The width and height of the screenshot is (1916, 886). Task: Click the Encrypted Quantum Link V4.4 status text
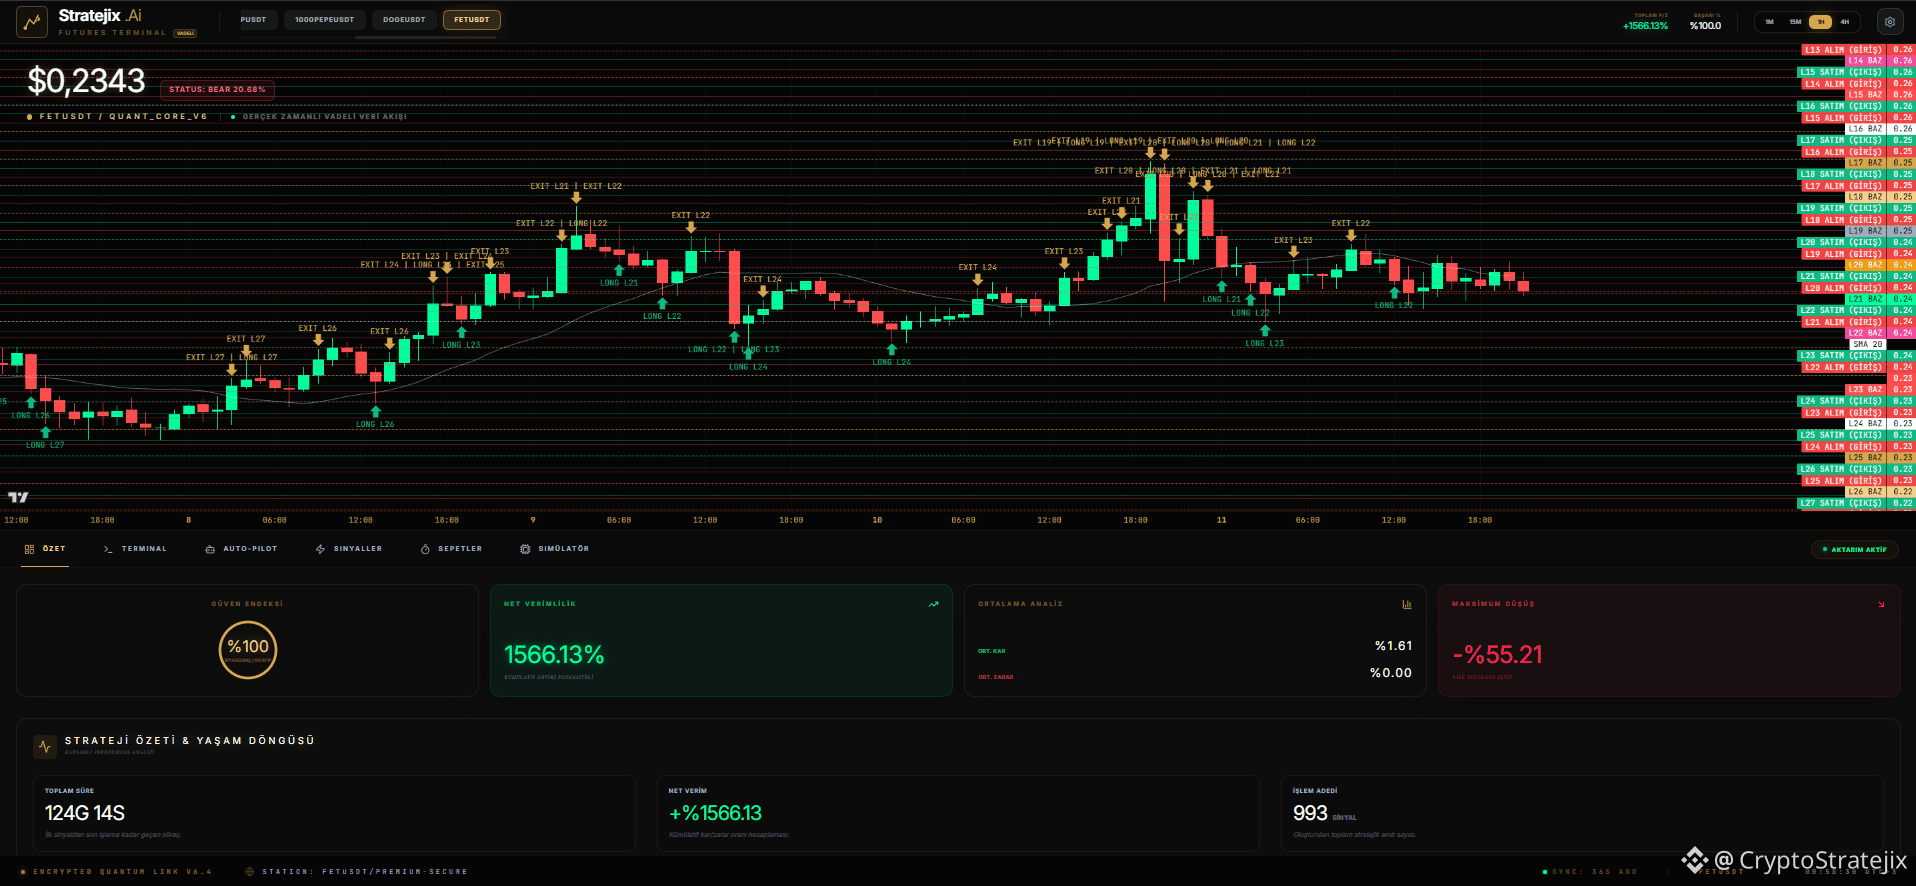pyautogui.click(x=122, y=872)
